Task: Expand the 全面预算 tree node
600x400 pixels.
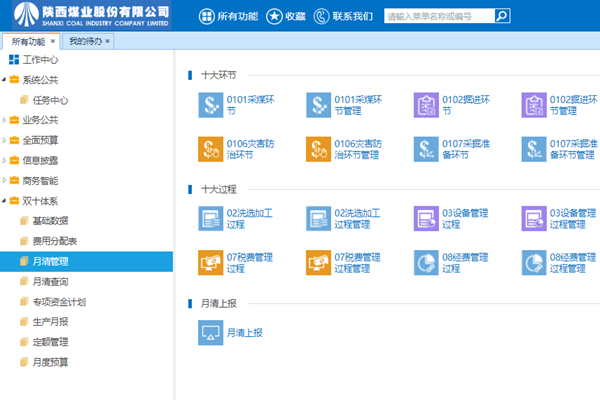Action: coord(5,141)
